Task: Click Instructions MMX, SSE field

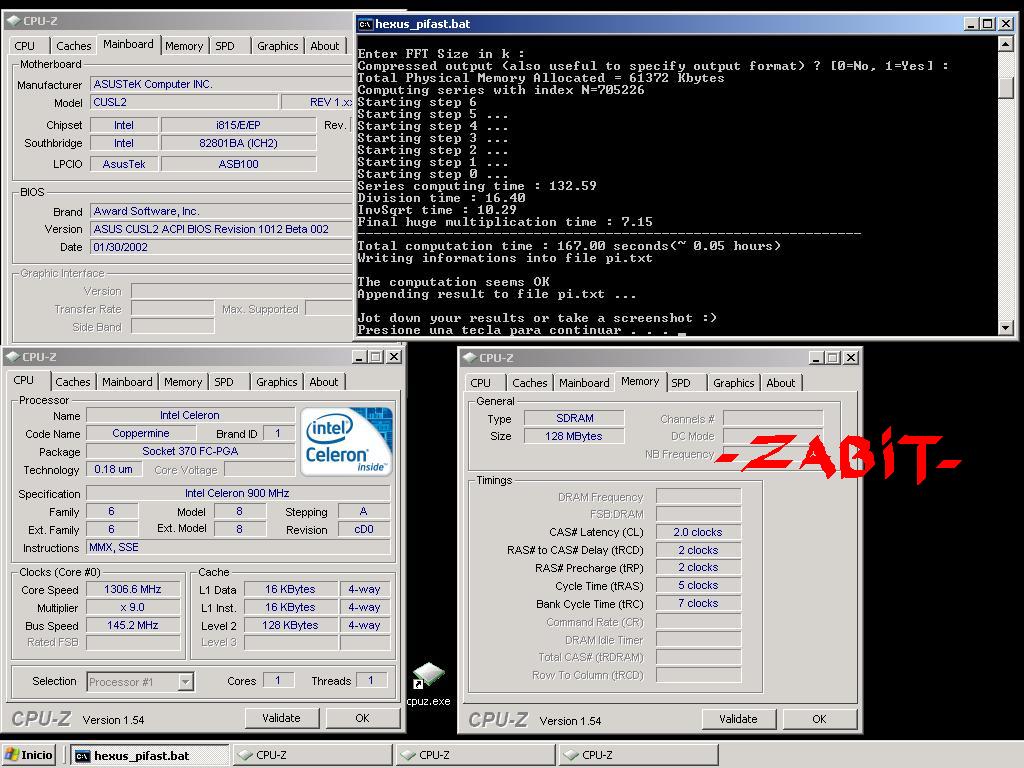Action: click(x=238, y=547)
